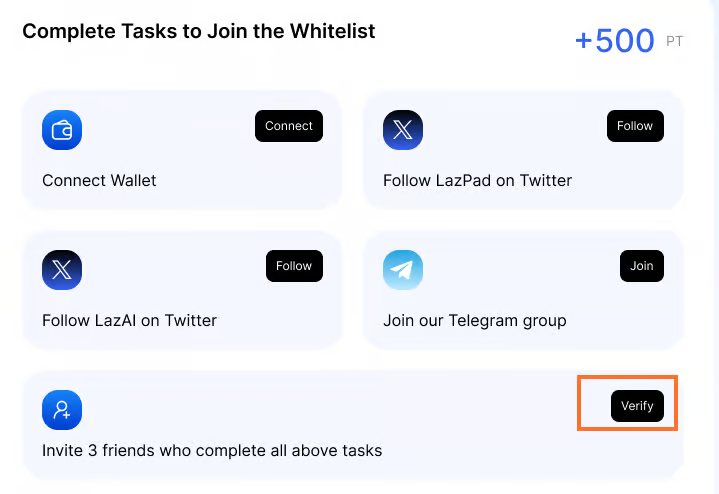This screenshot has height=494, width=719.
Task: Select 'Follow LazPad on Twitter' text
Action: coord(477,181)
